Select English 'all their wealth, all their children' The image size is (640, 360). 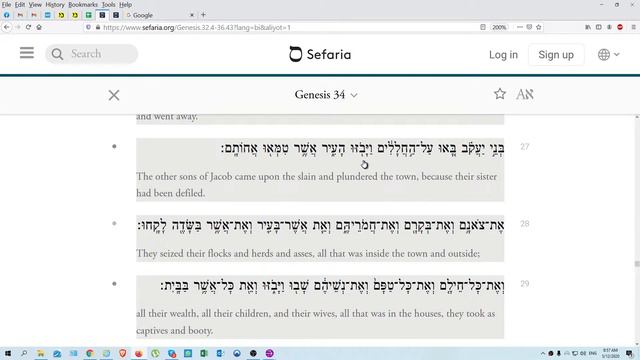tap(316, 322)
